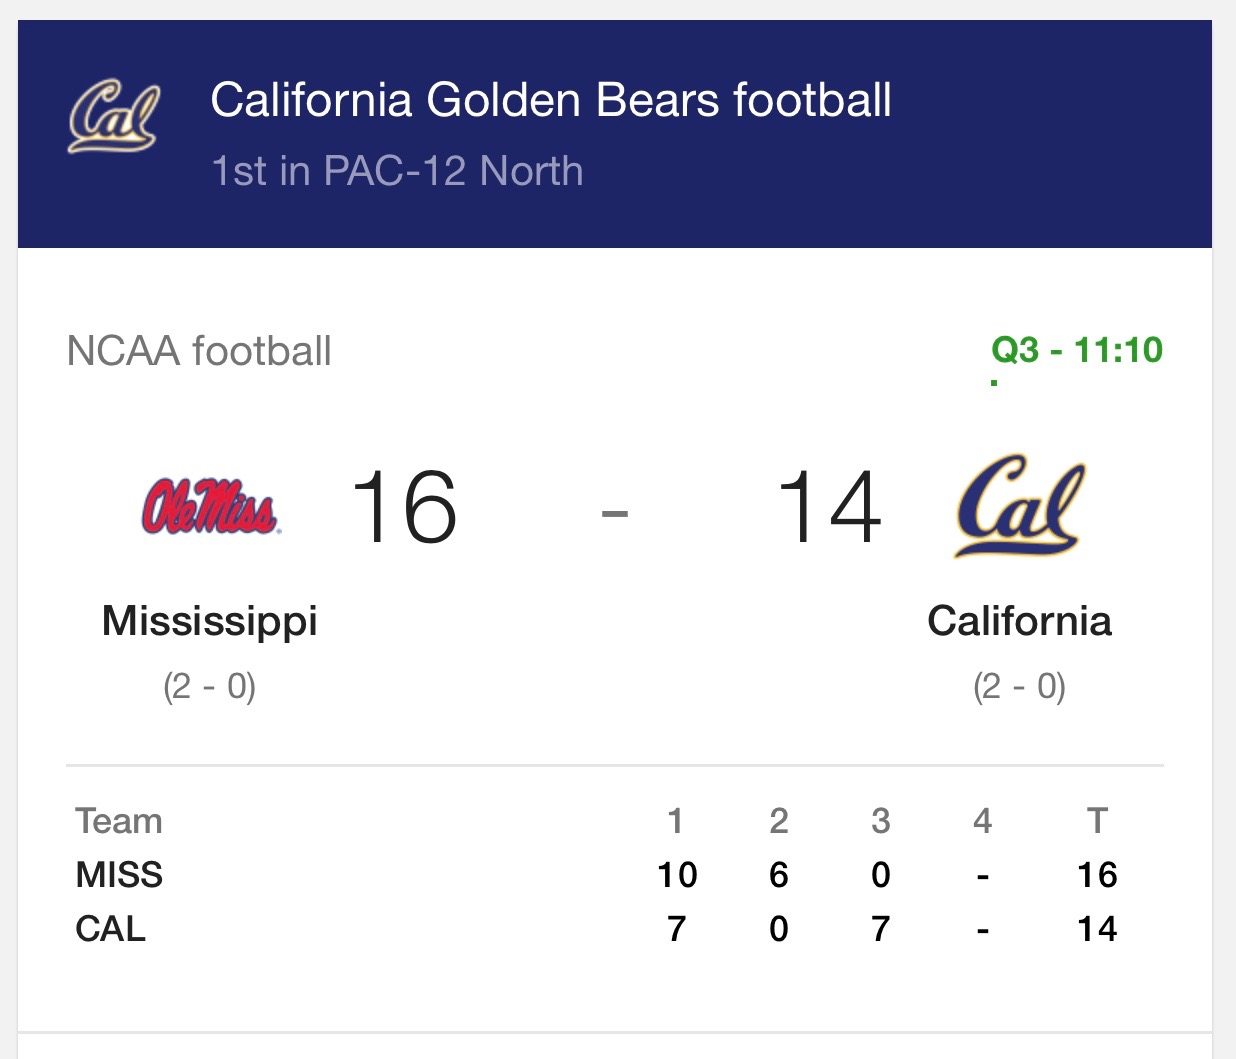1236x1059 pixels.
Task: Click Mississippi's (2 - 0) record
Action: pyautogui.click(x=210, y=687)
